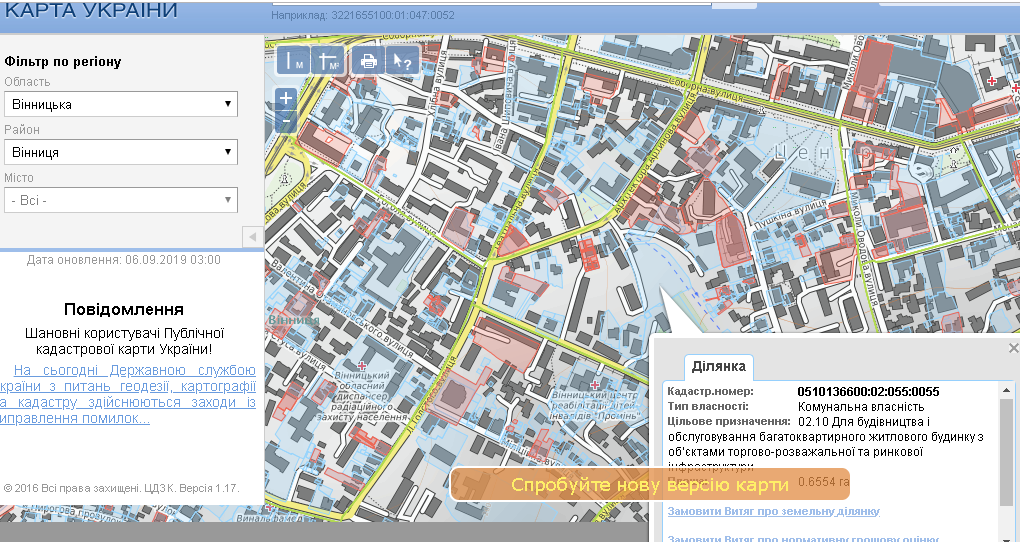Zoom out with the minus button
This screenshot has width=1020, height=542.
(286, 122)
